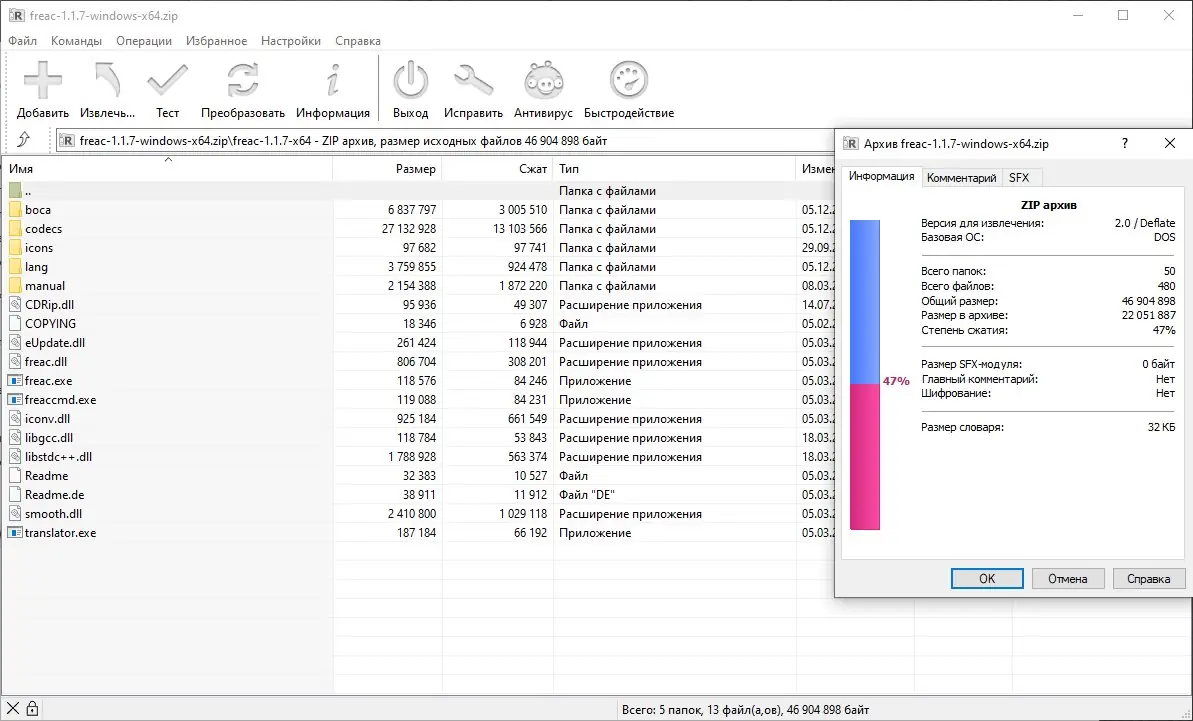Open the Информация toolbar icon
Image resolution: width=1193 pixels, height=721 pixels.
[332, 80]
